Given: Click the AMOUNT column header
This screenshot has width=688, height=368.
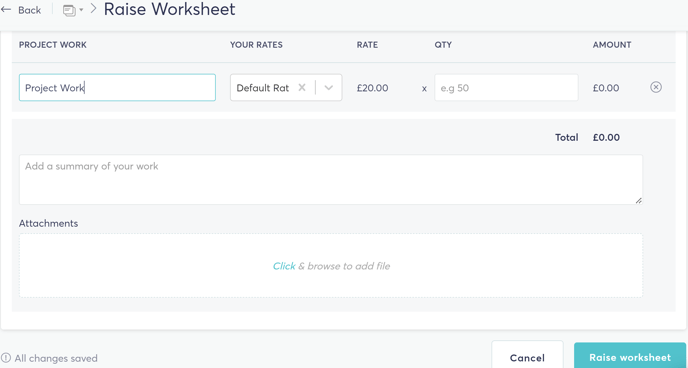Looking at the screenshot, I should (612, 45).
